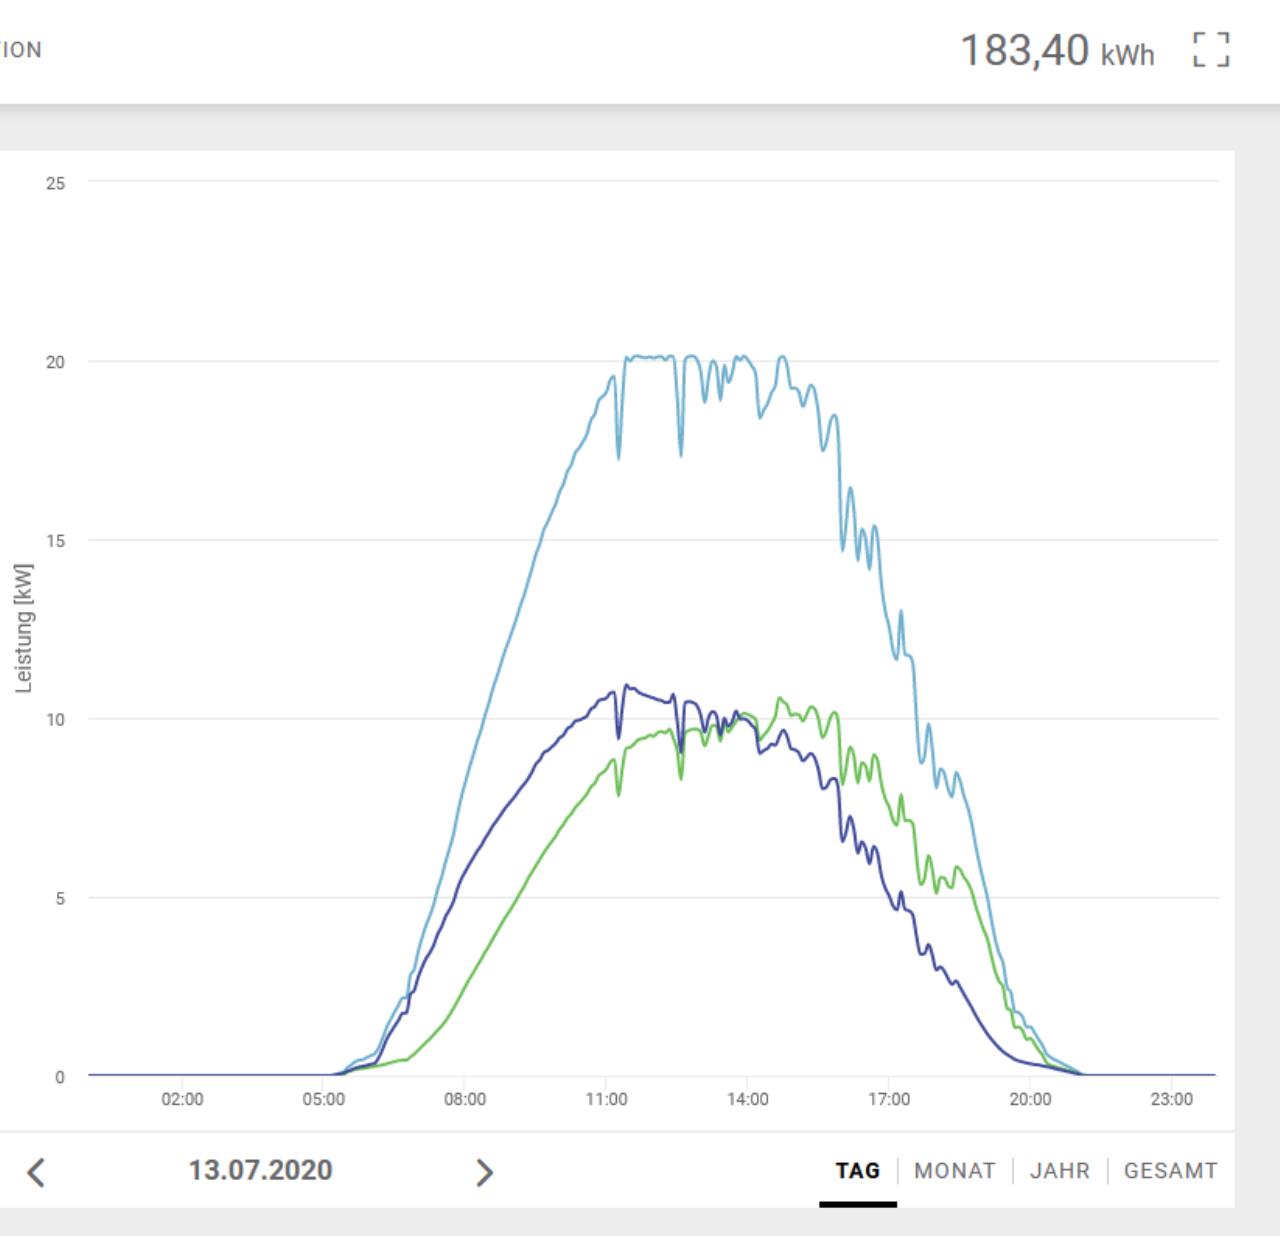Screen dimensions: 1280x1236
Task: Click the Leistung [kW] axis title
Action: pos(24,628)
